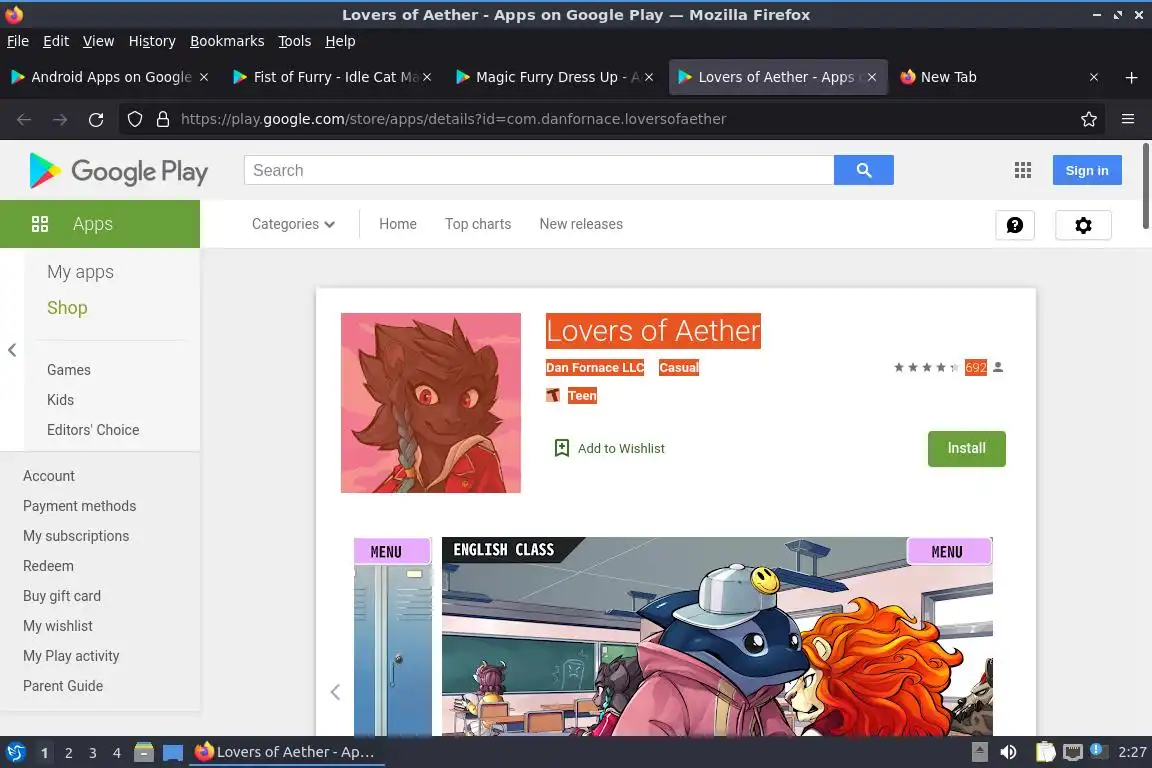Open the History menu
Screen dimensions: 1152x768
(152, 41)
